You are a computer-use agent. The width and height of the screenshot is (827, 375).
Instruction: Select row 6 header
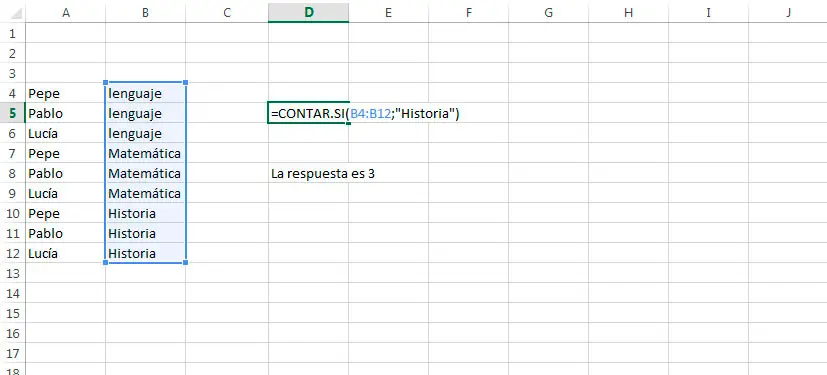tap(13, 133)
